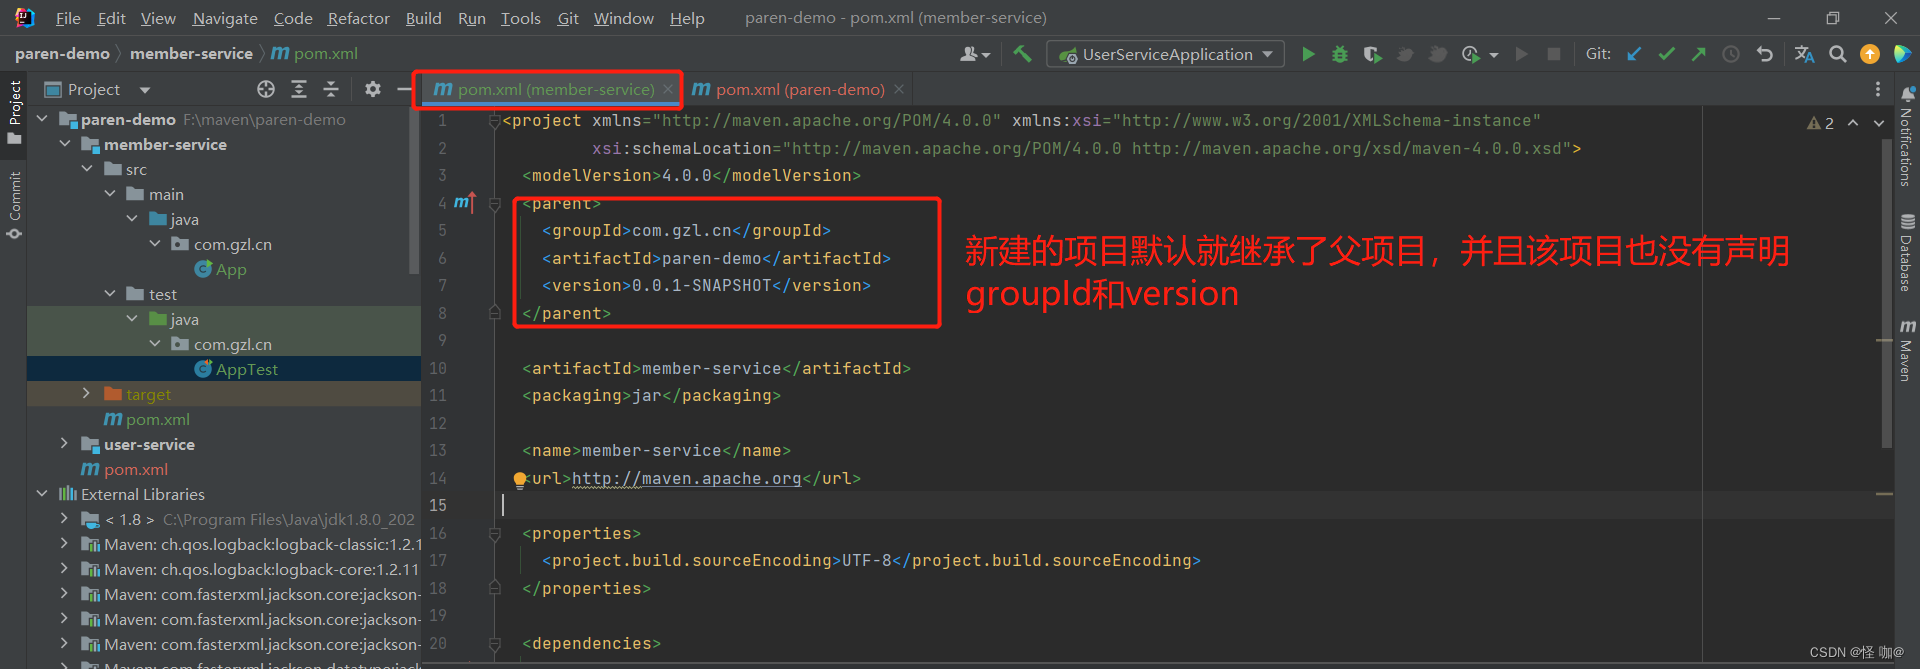Screen dimensions: 1920x669
Task: Collapse the member-service module node
Action: point(65,144)
